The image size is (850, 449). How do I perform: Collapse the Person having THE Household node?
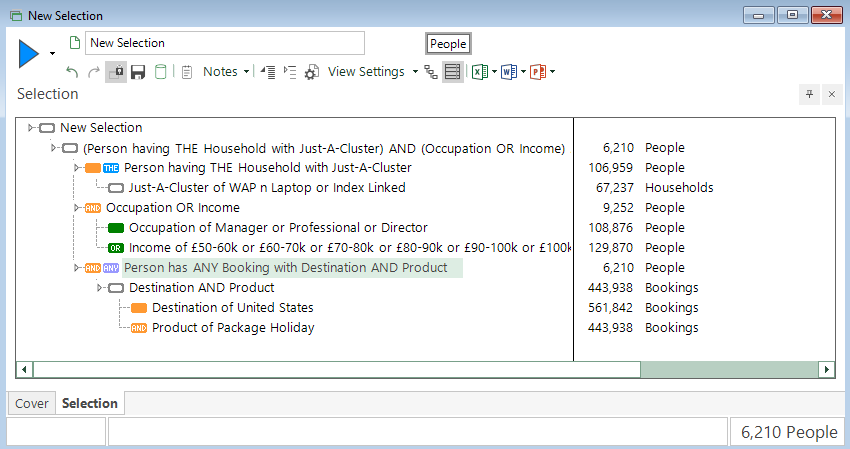tap(77, 168)
